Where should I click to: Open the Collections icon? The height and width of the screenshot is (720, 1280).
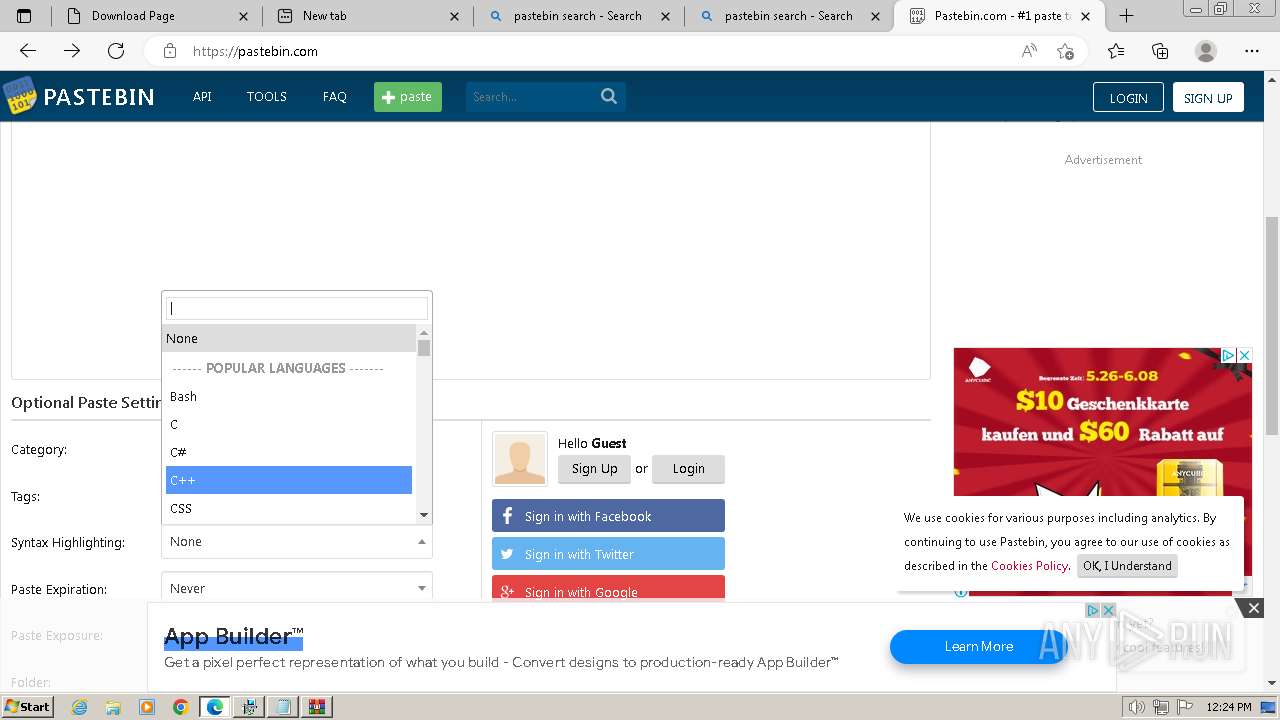point(1160,51)
